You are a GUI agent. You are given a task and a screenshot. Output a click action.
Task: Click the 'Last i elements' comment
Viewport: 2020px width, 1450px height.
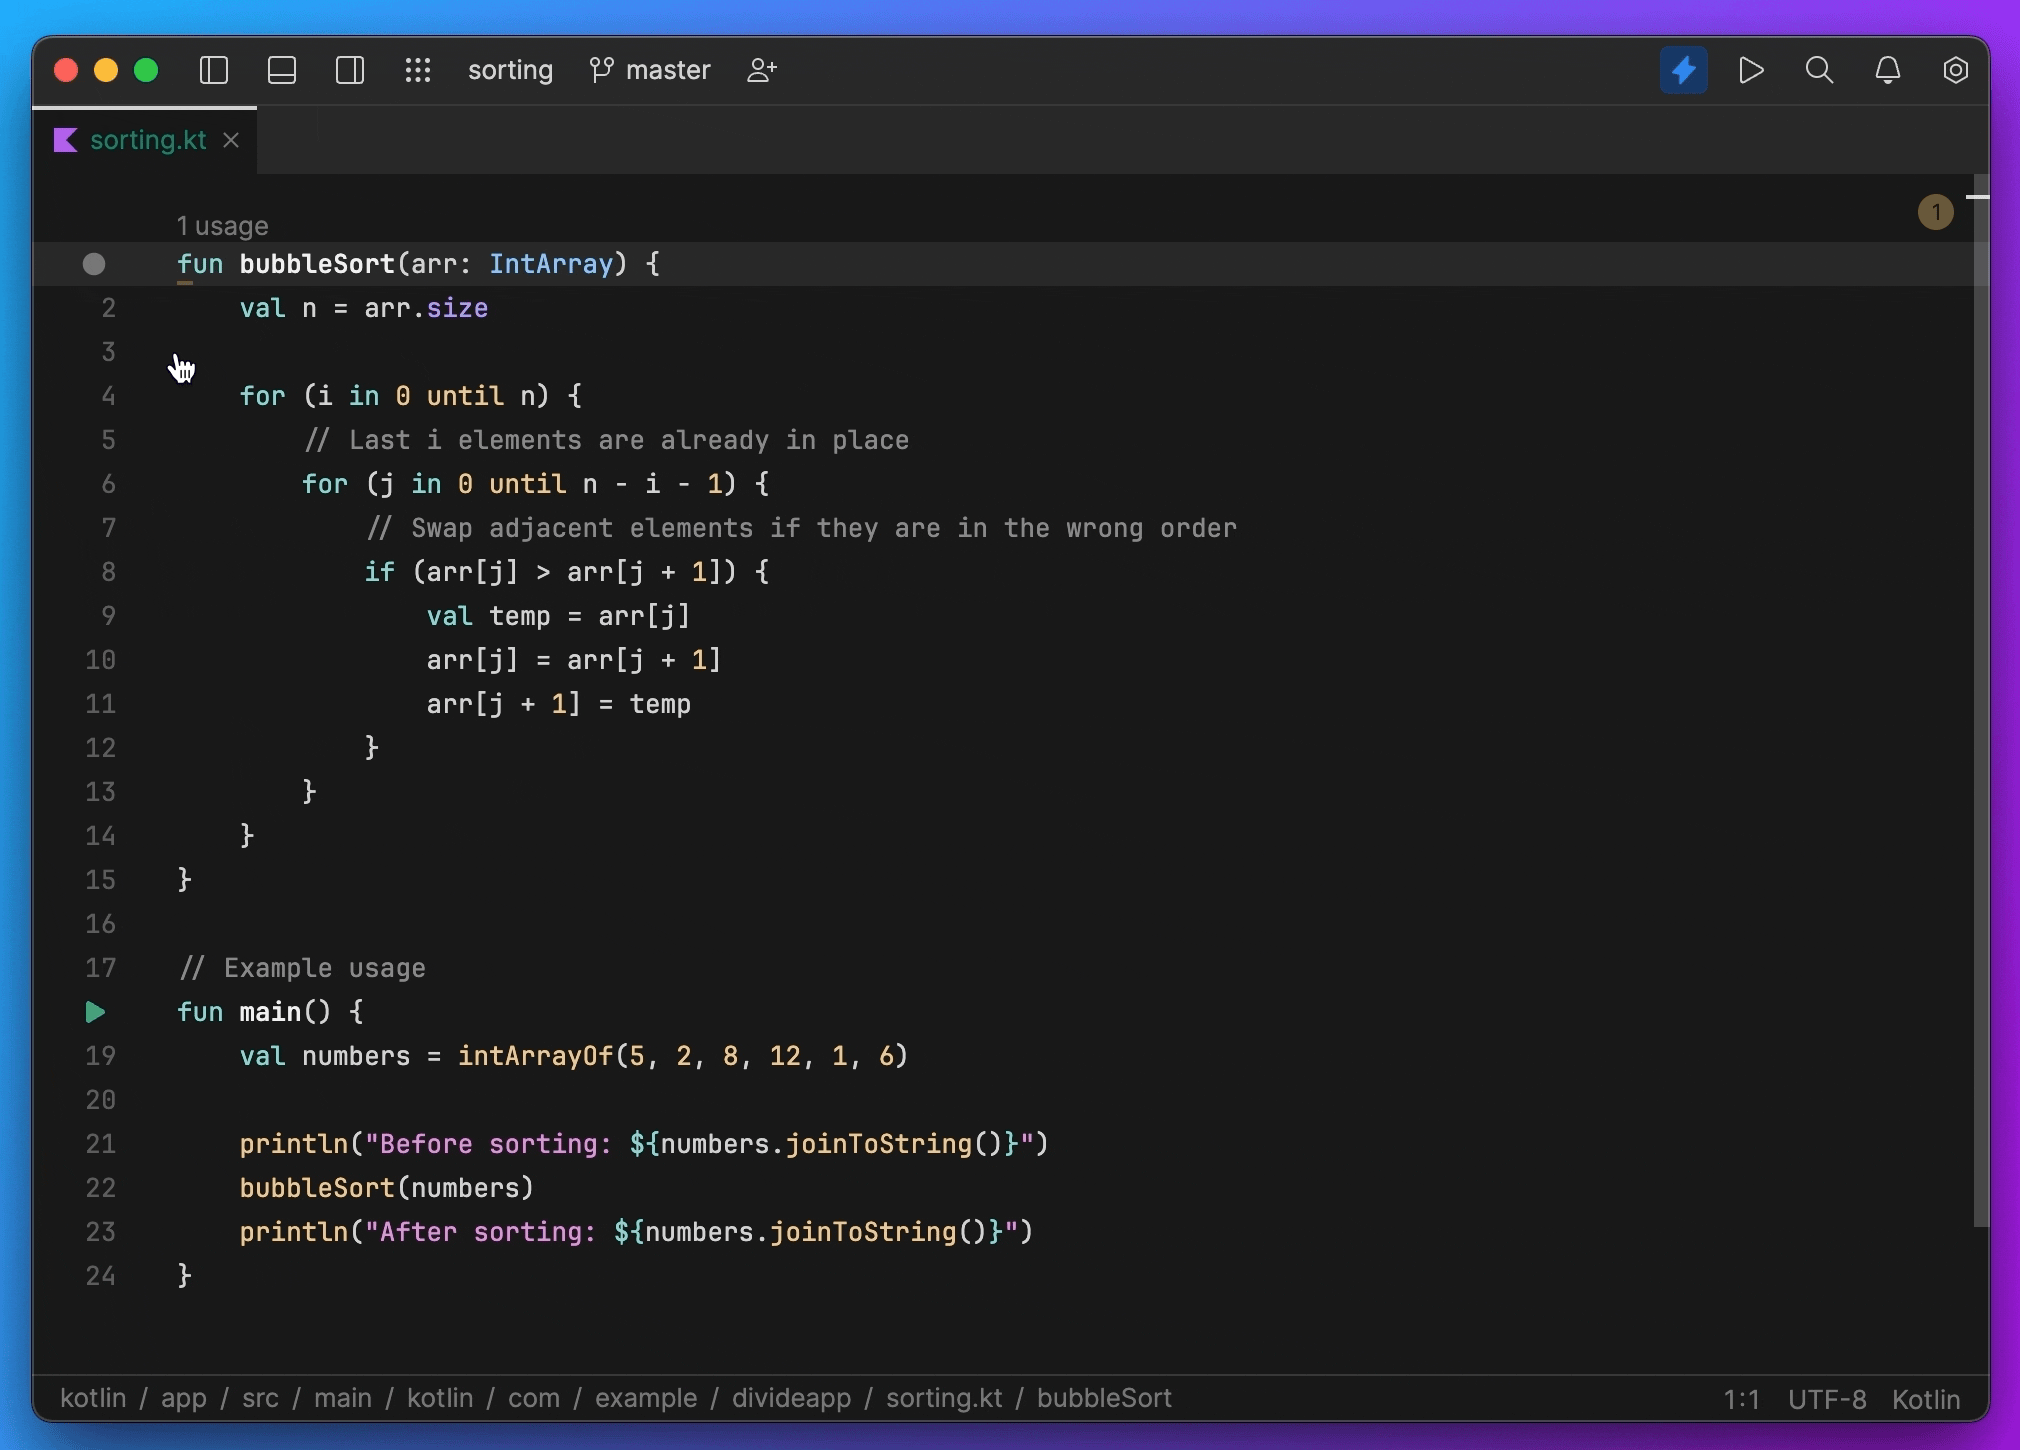point(607,440)
